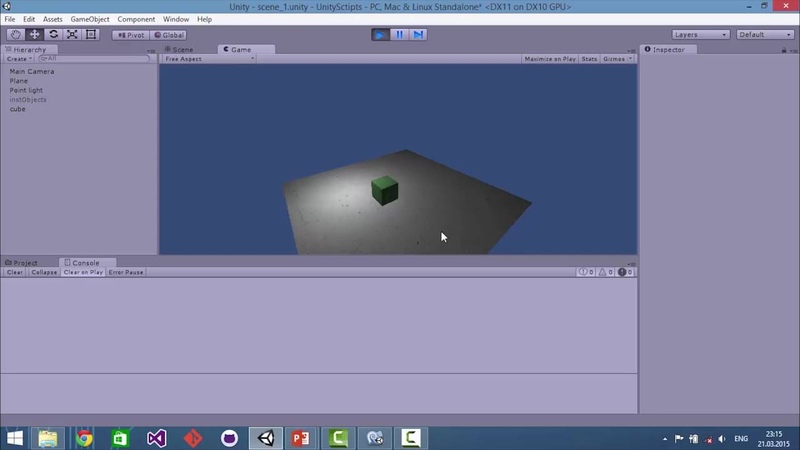Open the red Git app on taskbar
800x450 pixels.
tap(193, 438)
